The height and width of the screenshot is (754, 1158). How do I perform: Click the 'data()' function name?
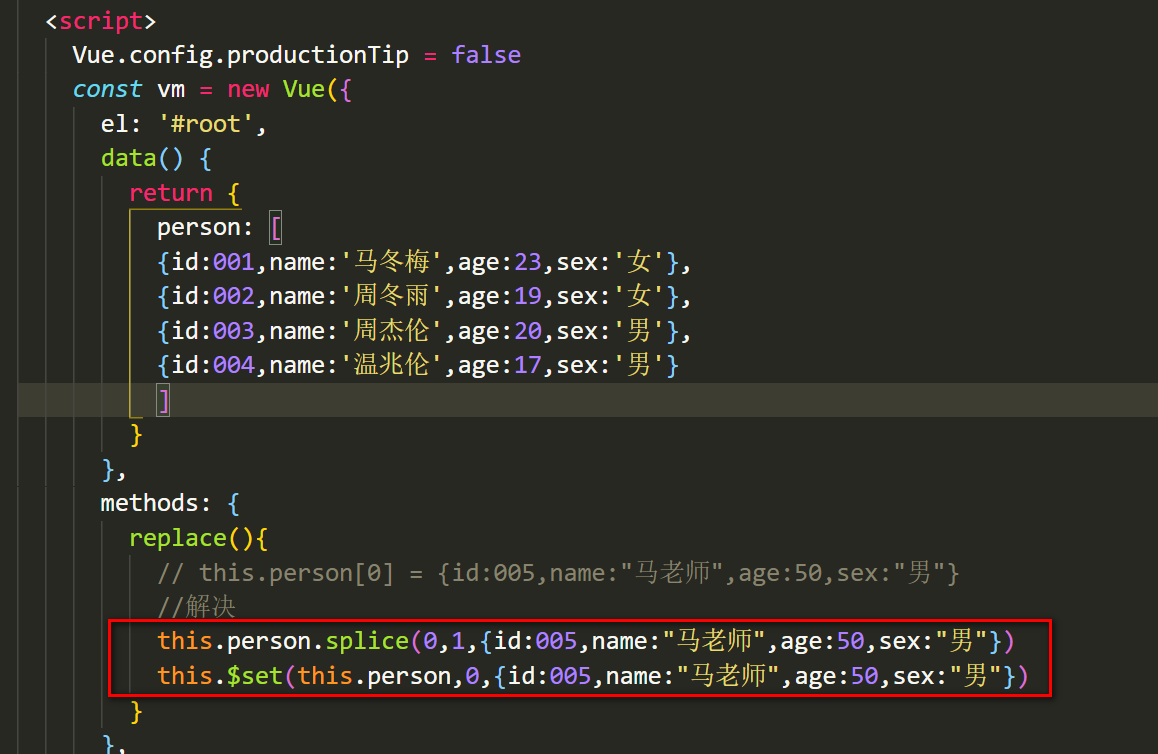142,158
